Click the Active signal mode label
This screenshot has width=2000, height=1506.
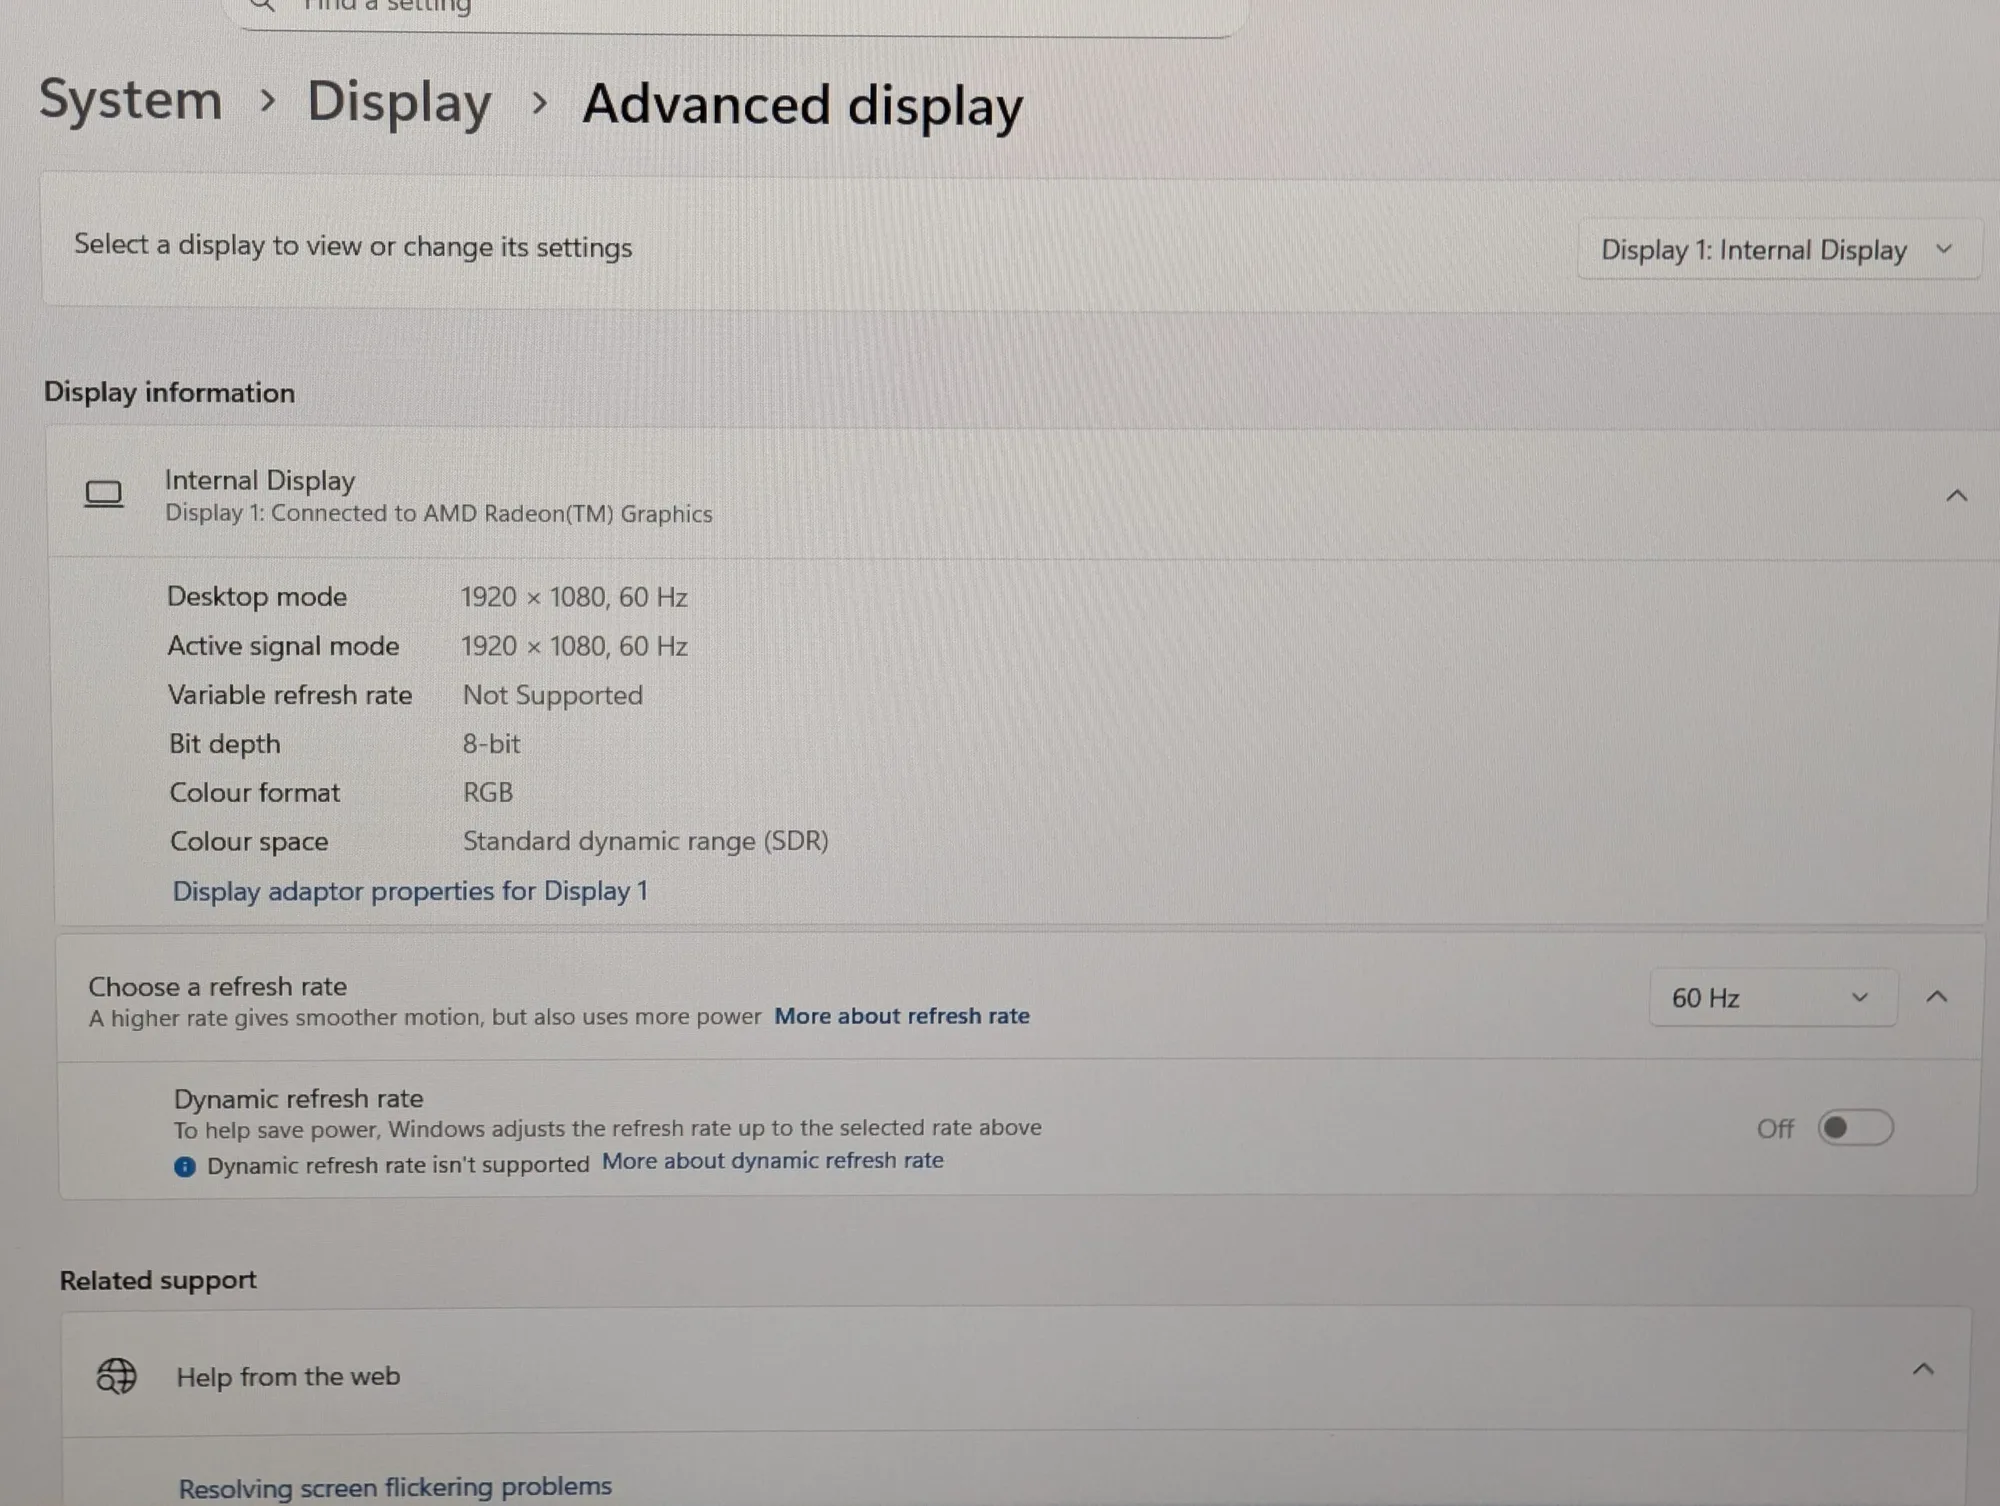283,646
